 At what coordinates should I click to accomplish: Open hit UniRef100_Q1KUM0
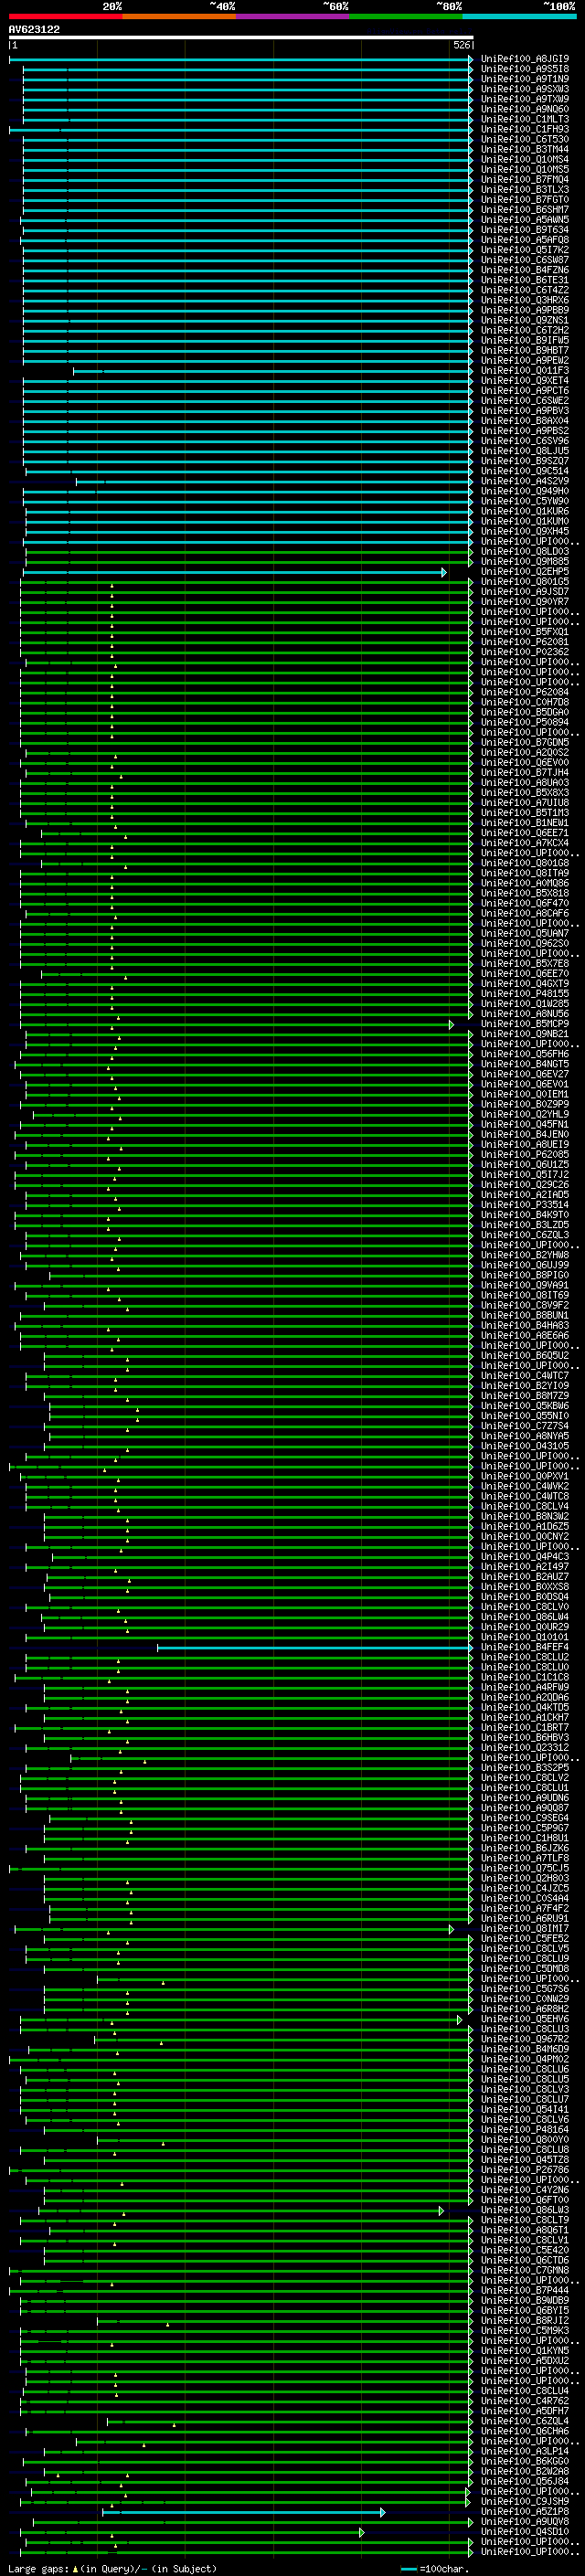(525, 521)
